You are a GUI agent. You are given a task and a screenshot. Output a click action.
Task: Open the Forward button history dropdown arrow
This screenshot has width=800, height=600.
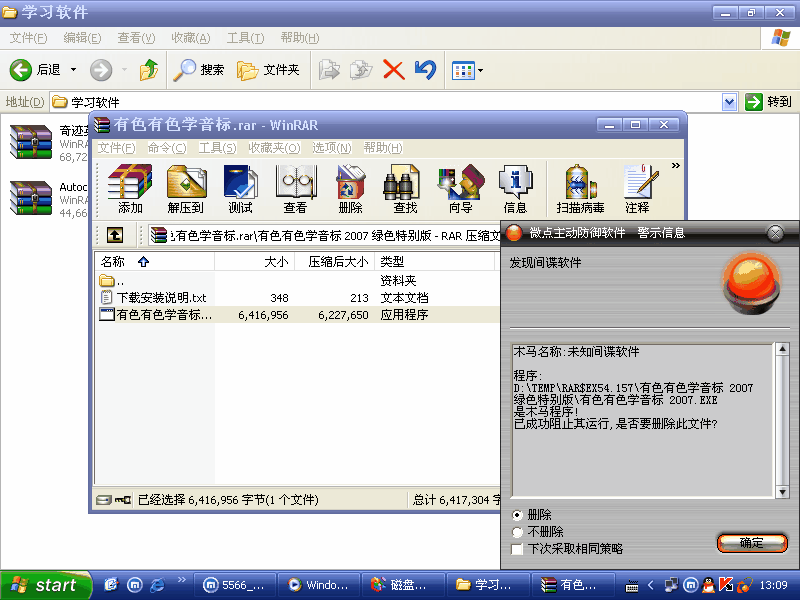(124, 69)
